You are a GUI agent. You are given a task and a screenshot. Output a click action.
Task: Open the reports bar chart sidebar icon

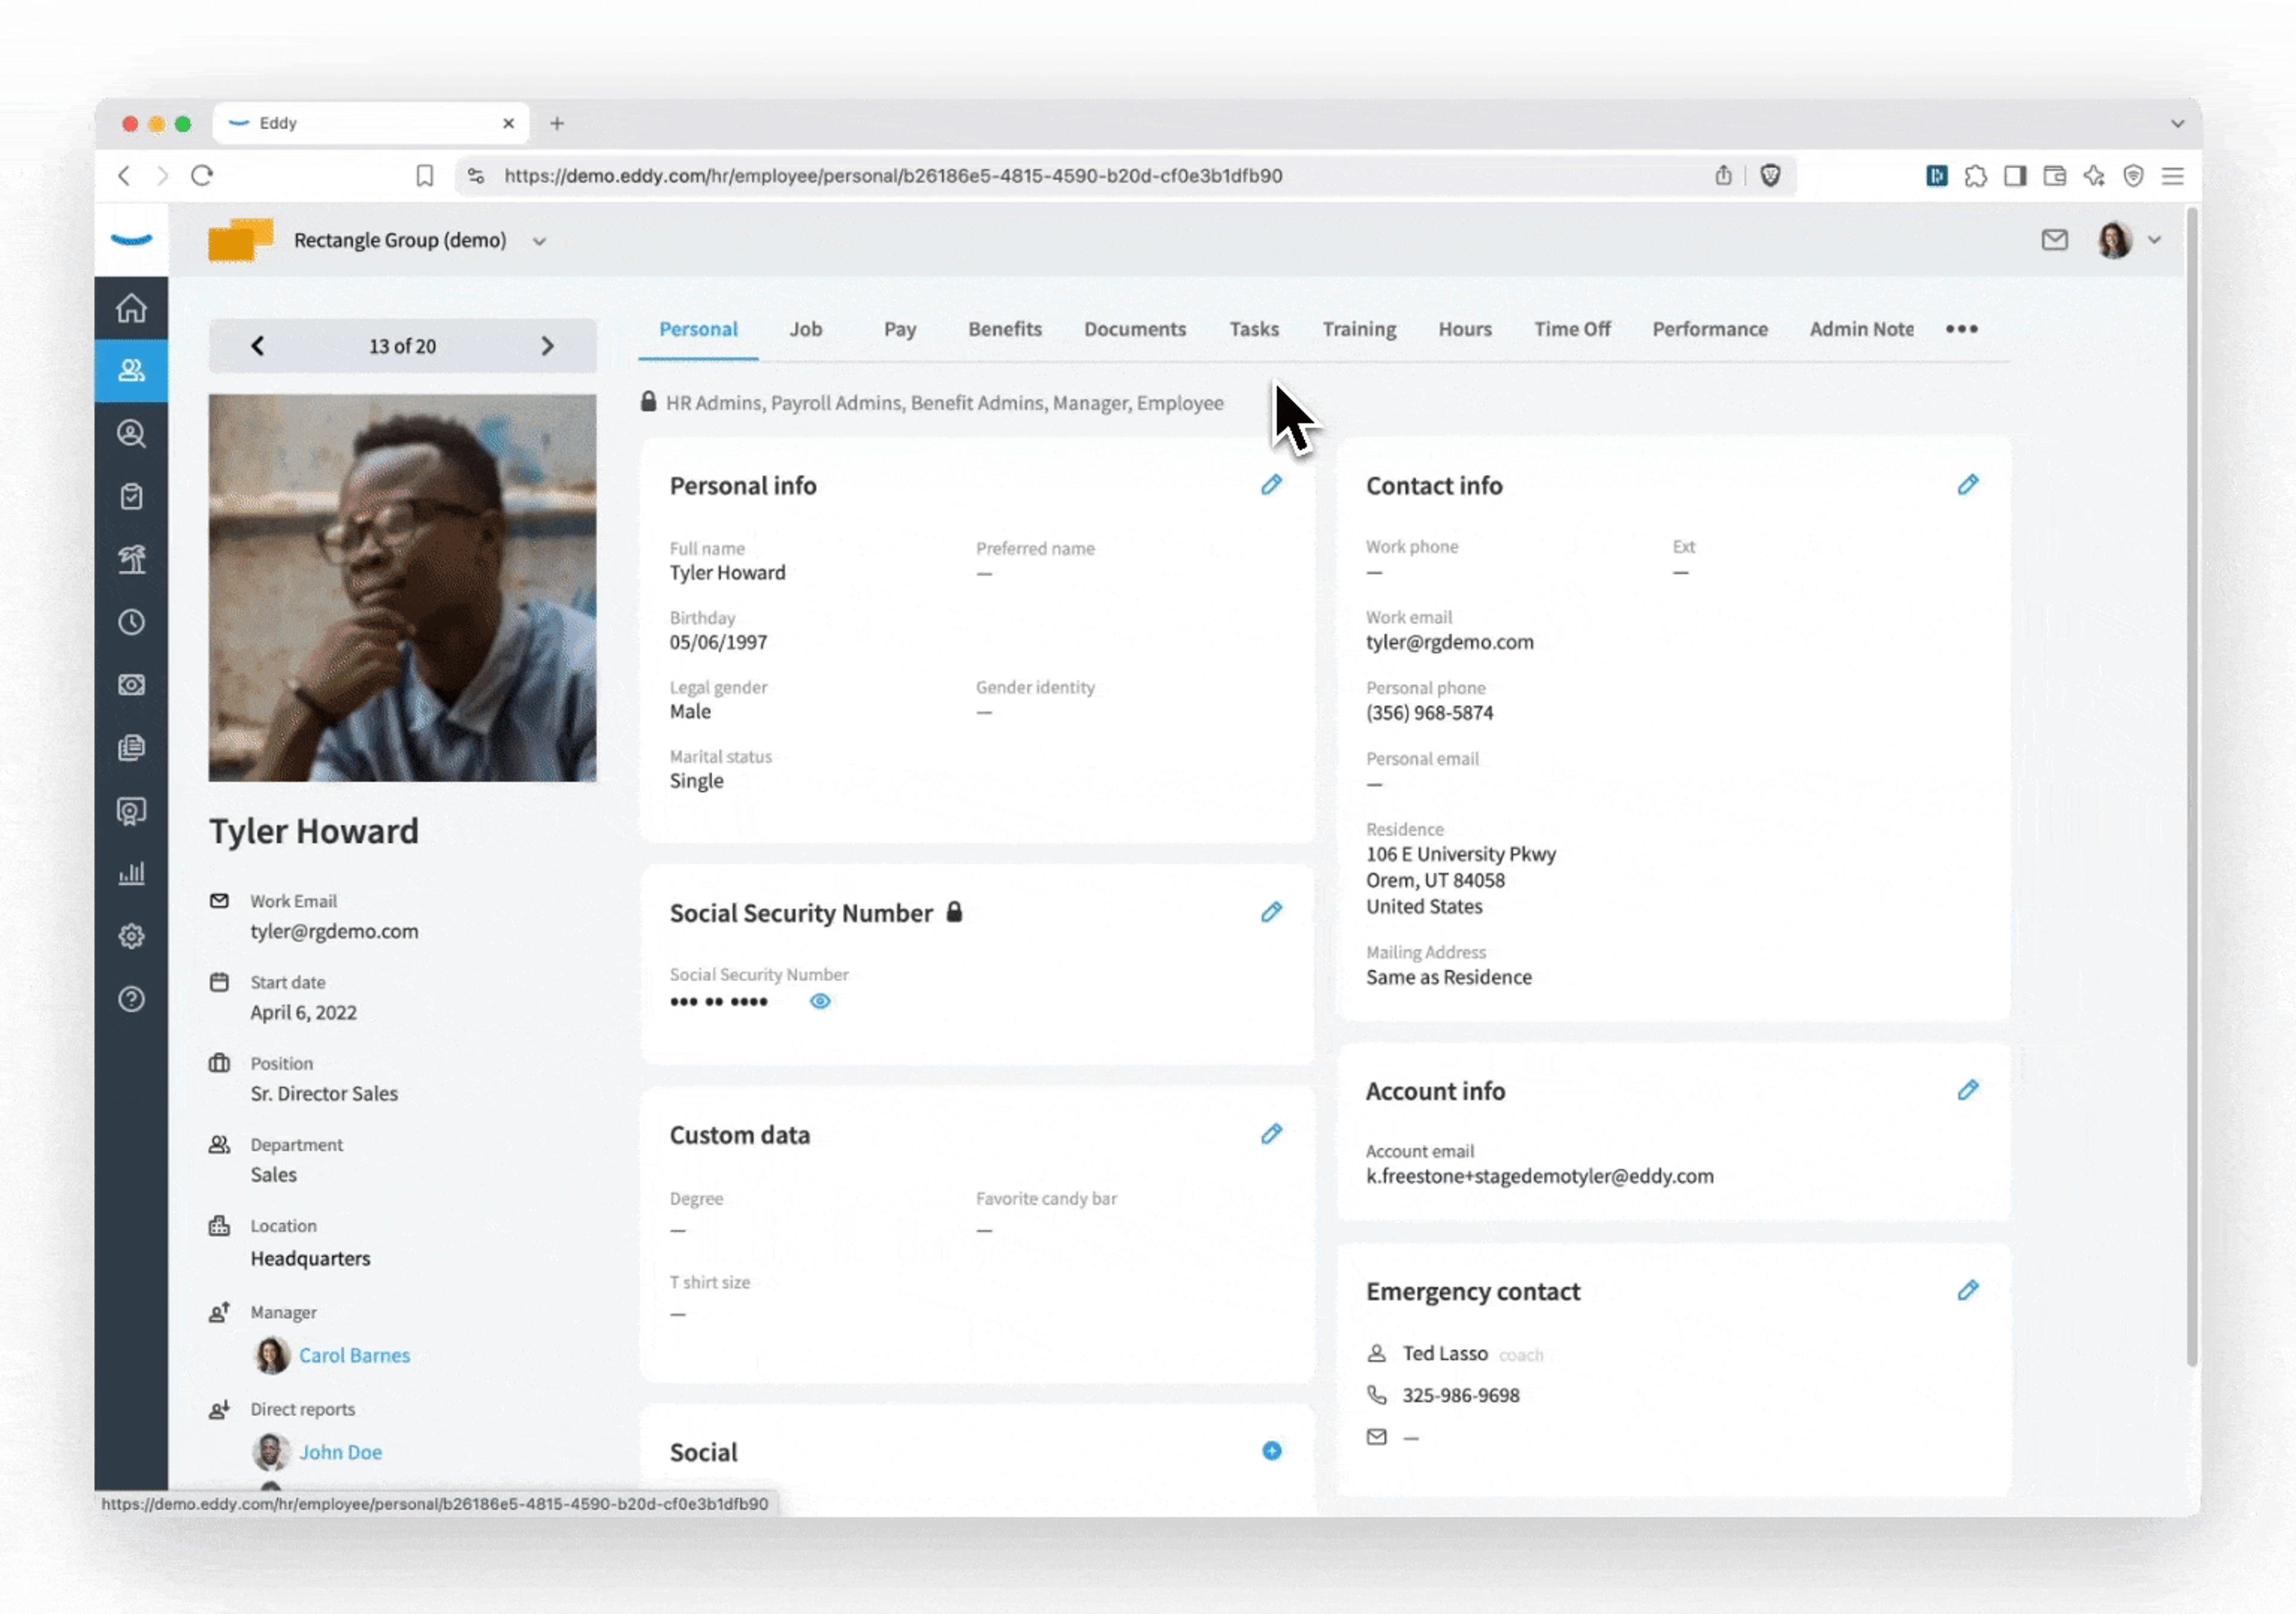[131, 873]
